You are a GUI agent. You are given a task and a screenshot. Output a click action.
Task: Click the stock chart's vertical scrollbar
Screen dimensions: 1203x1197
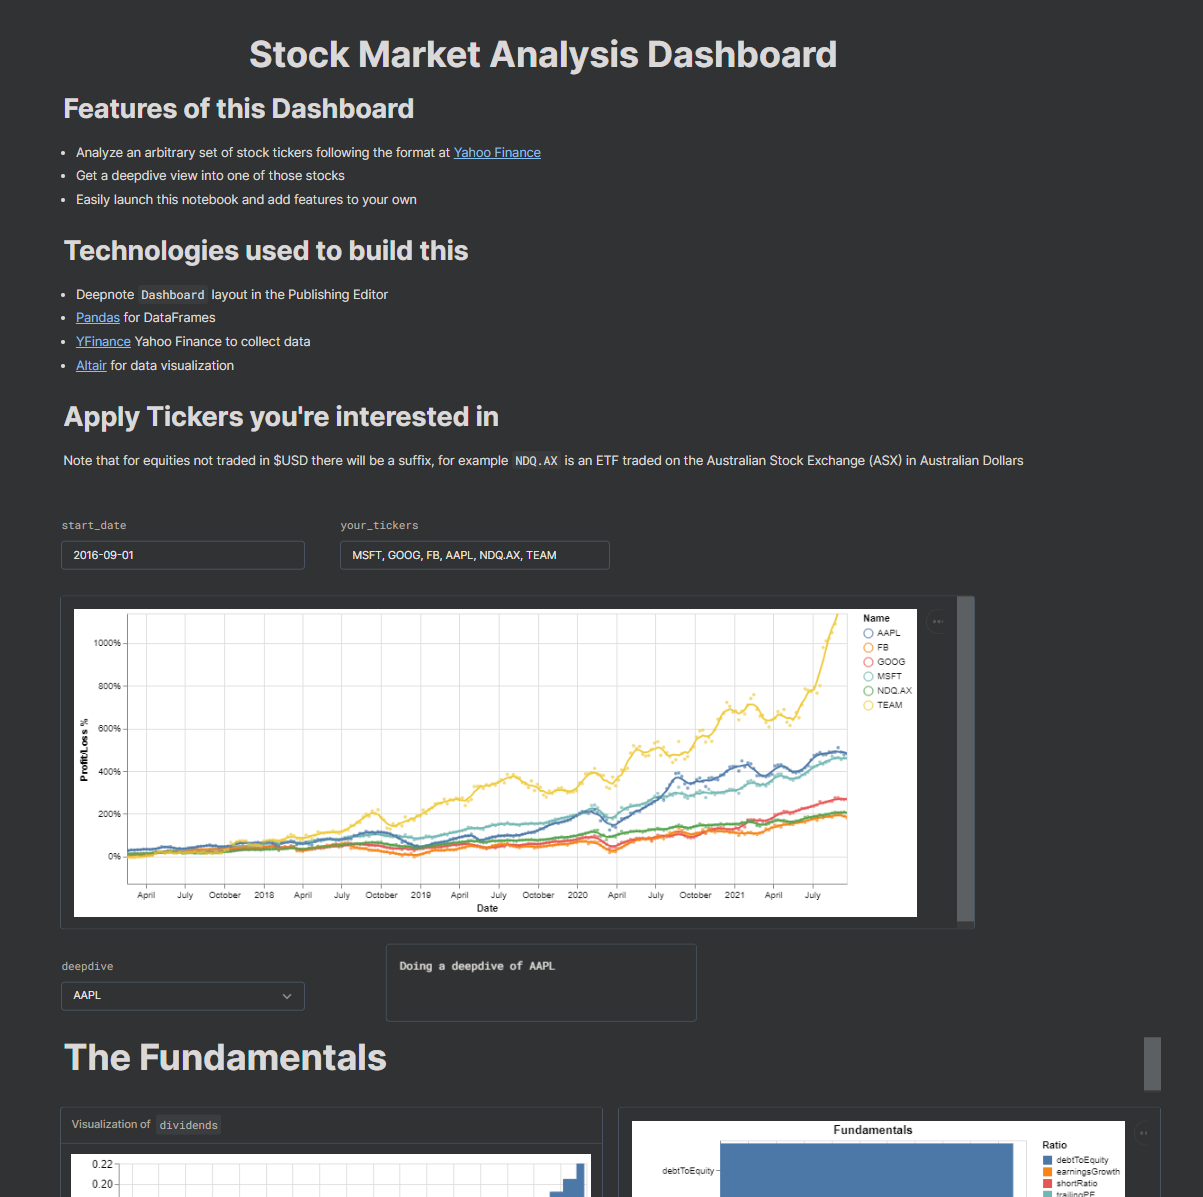965,760
